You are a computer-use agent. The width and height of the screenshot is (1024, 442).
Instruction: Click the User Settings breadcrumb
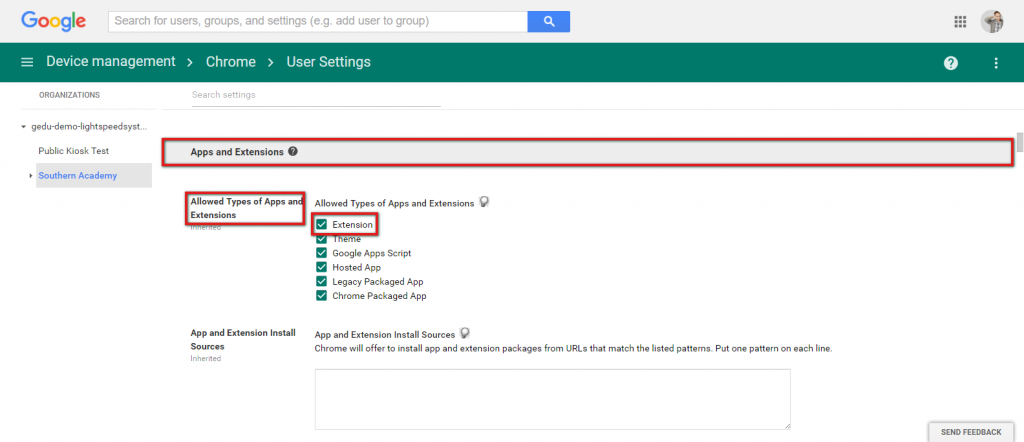coord(328,62)
